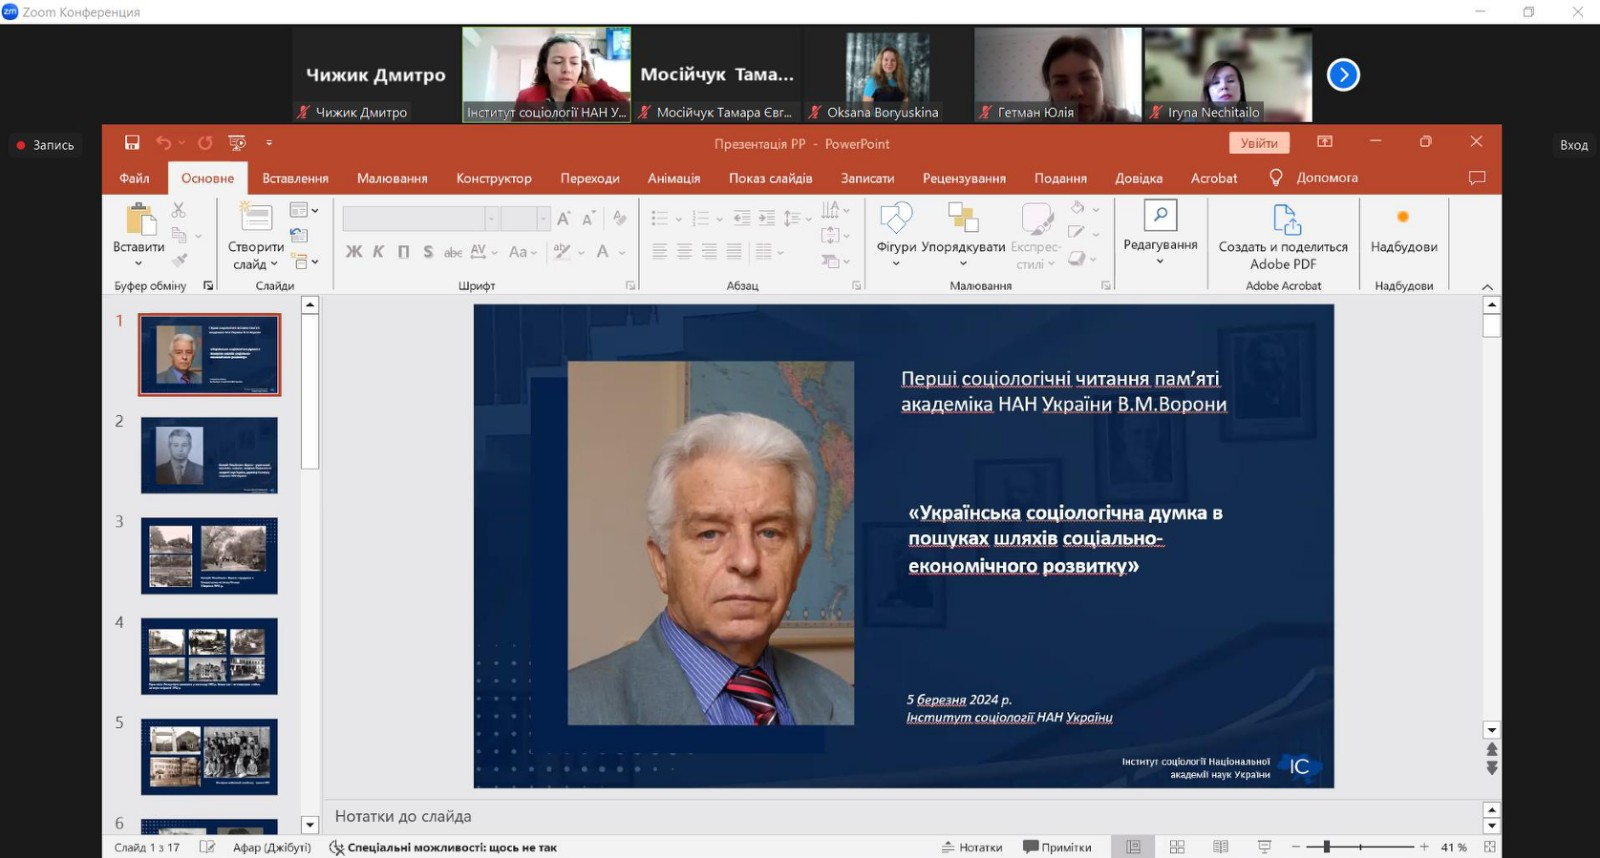The width and height of the screenshot is (1600, 858).
Task: Toggle center text alignment icon
Action: pos(685,252)
